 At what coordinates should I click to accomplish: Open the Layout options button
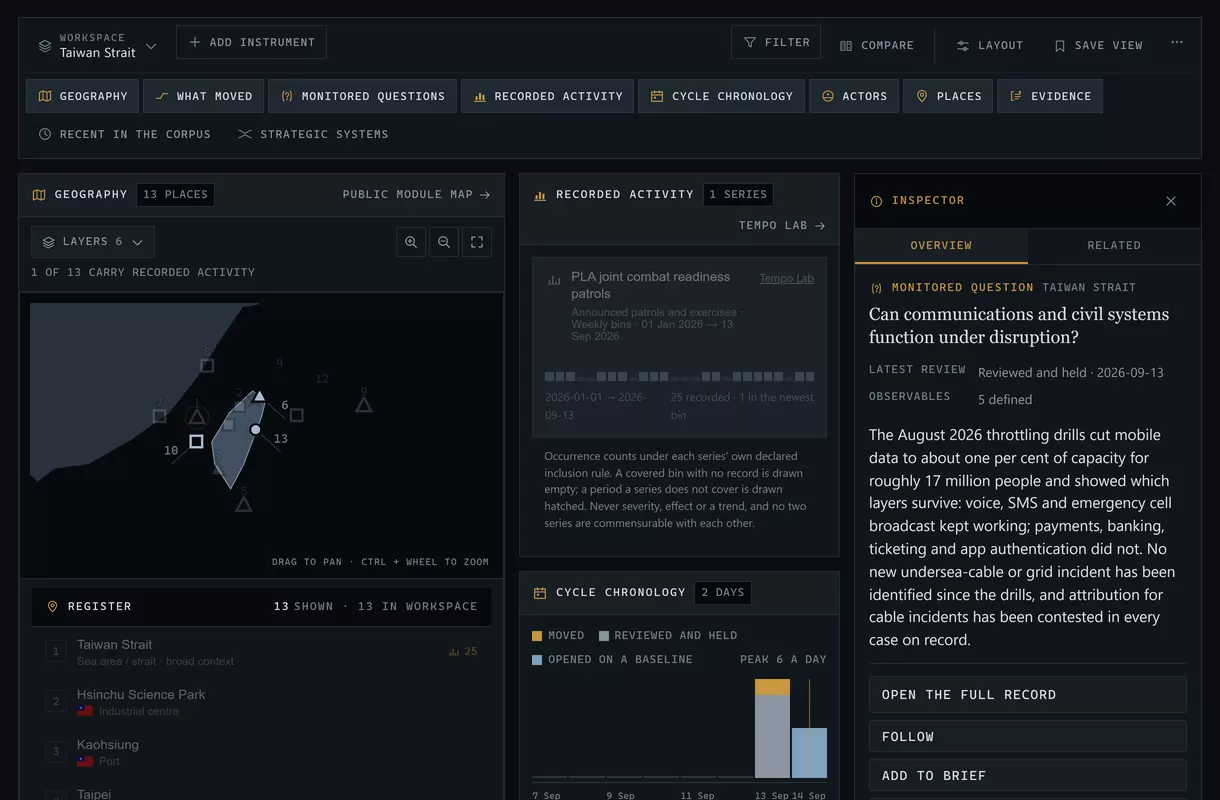[x=989, y=46]
